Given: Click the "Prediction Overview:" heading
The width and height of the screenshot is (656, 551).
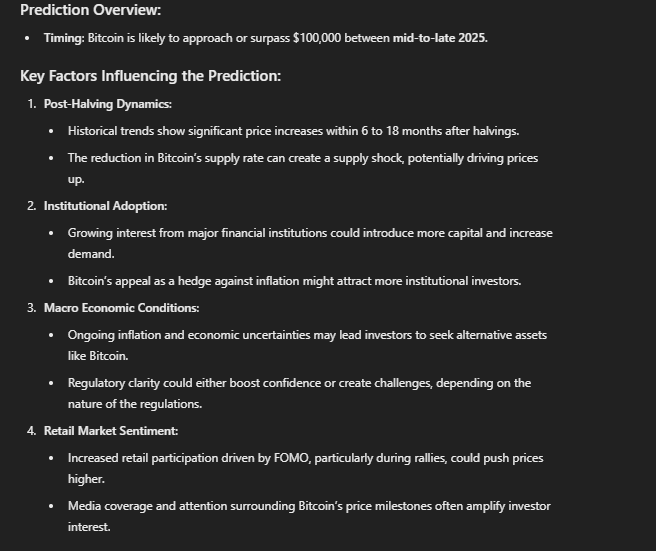Looking at the screenshot, I should pyautogui.click(x=90, y=10).
